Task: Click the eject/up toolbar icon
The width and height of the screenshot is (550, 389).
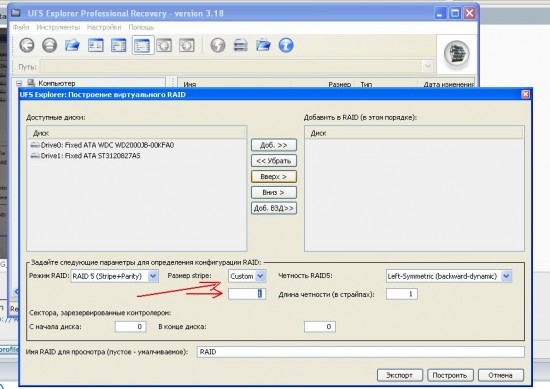Action: 49,45
